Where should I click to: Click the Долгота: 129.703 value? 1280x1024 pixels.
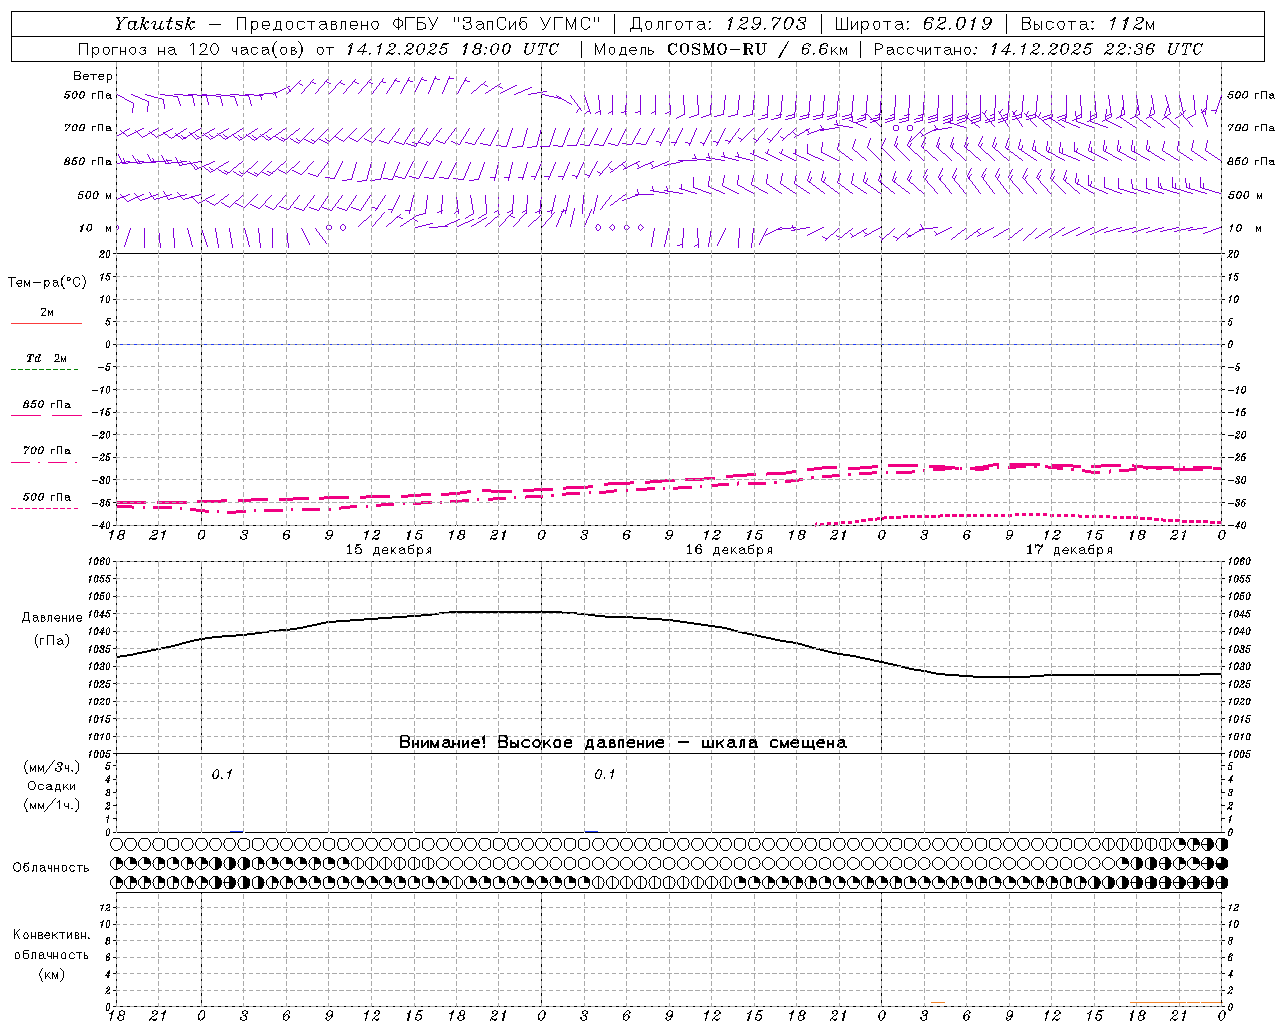pos(718,23)
